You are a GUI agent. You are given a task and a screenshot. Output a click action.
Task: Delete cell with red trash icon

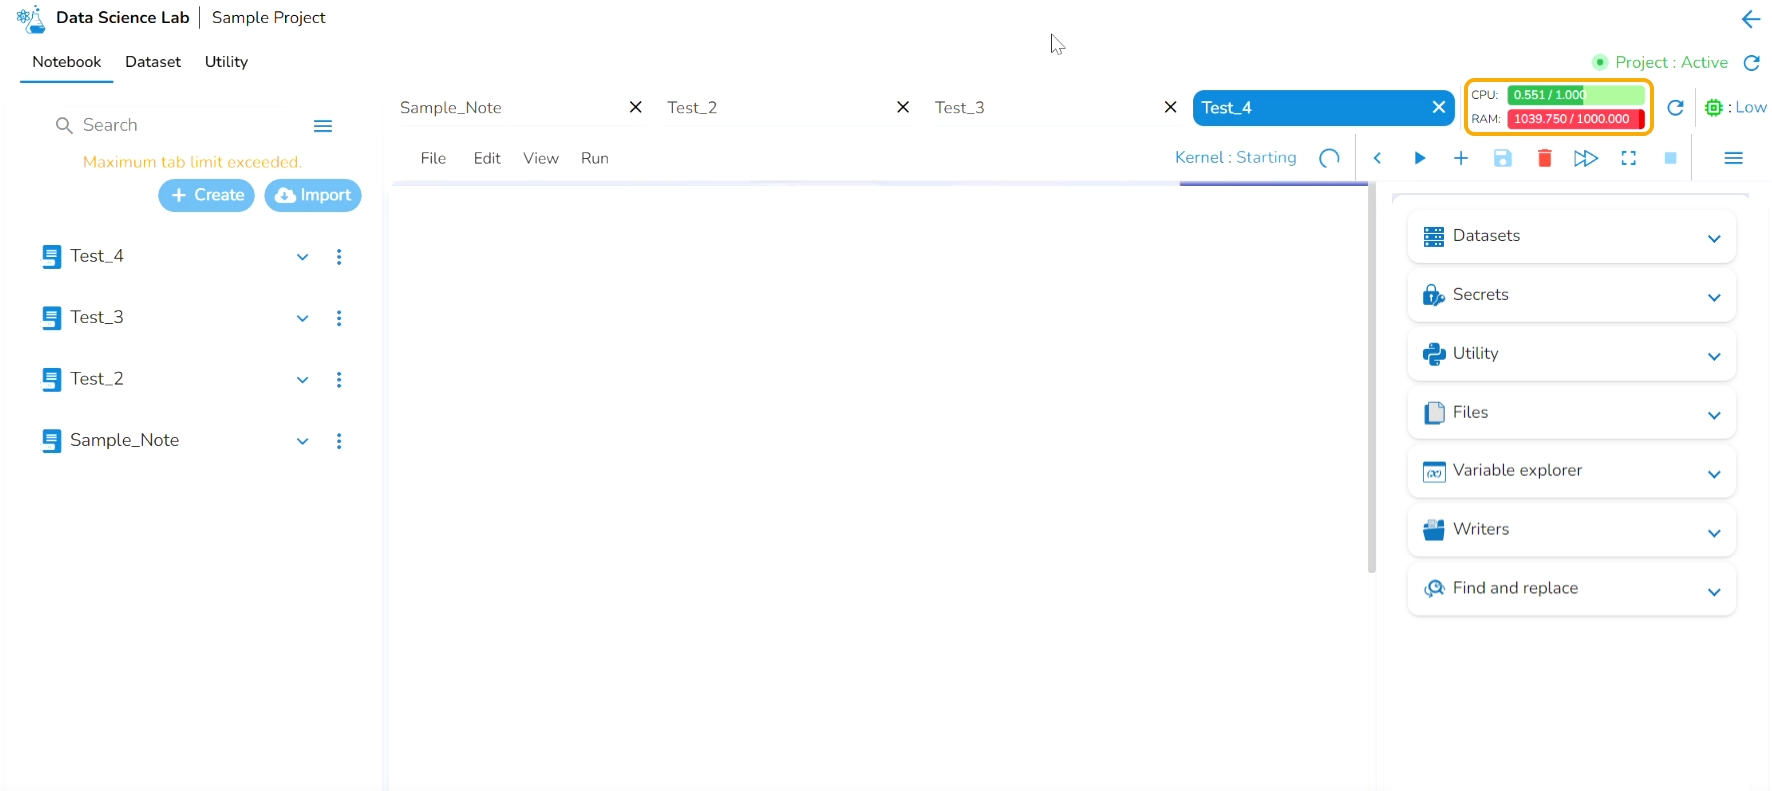tap(1545, 158)
